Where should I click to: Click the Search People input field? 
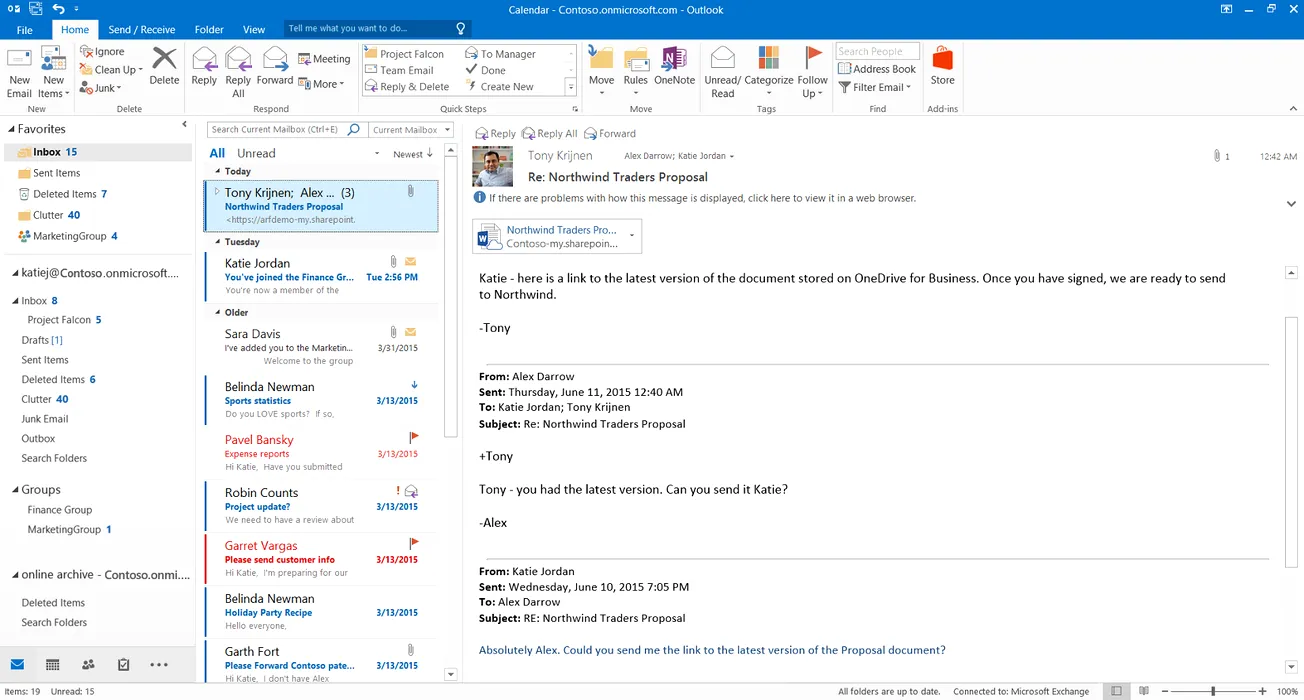click(876, 51)
